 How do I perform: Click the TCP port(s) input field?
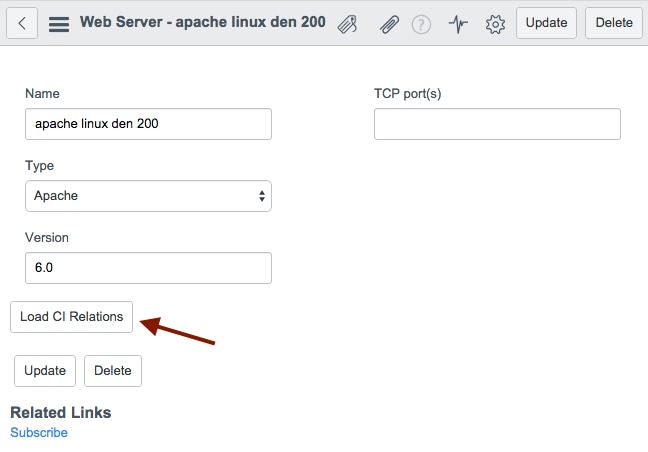(x=497, y=124)
